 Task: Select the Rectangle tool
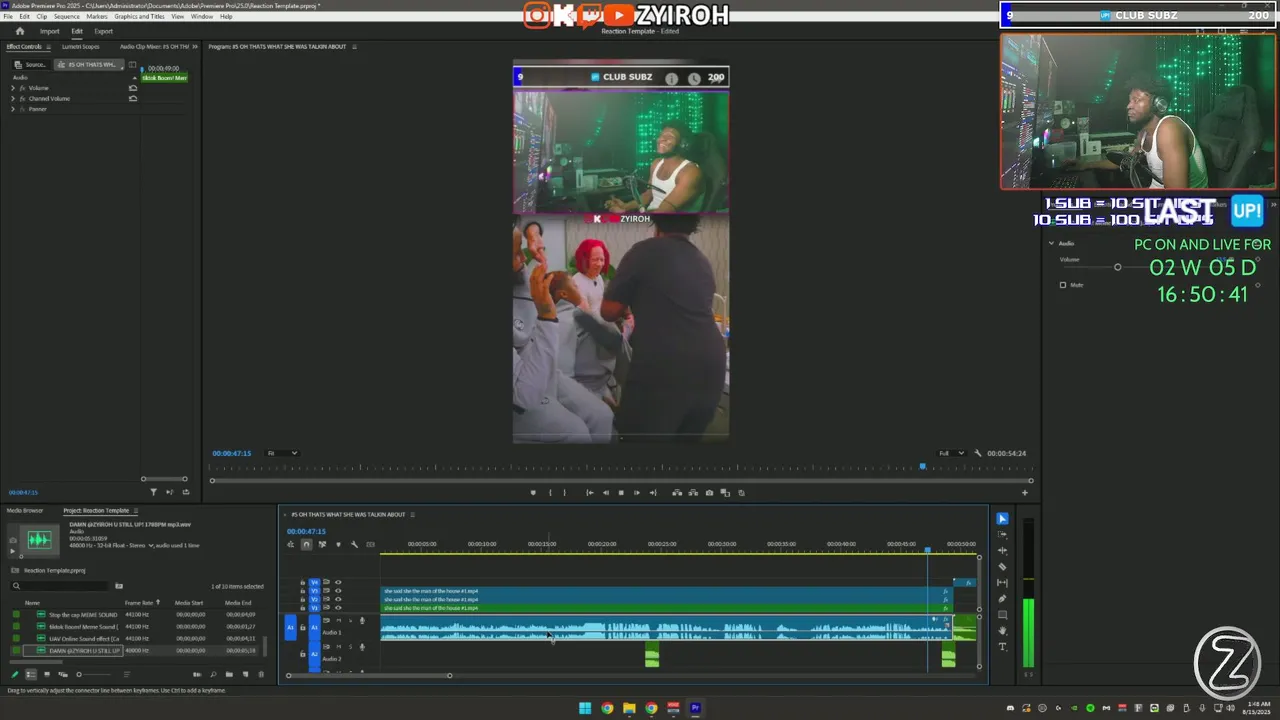(x=1002, y=614)
